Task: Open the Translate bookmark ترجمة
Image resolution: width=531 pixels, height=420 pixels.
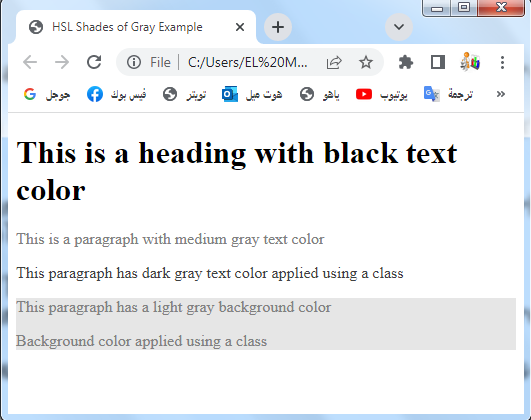Action: pos(448,94)
